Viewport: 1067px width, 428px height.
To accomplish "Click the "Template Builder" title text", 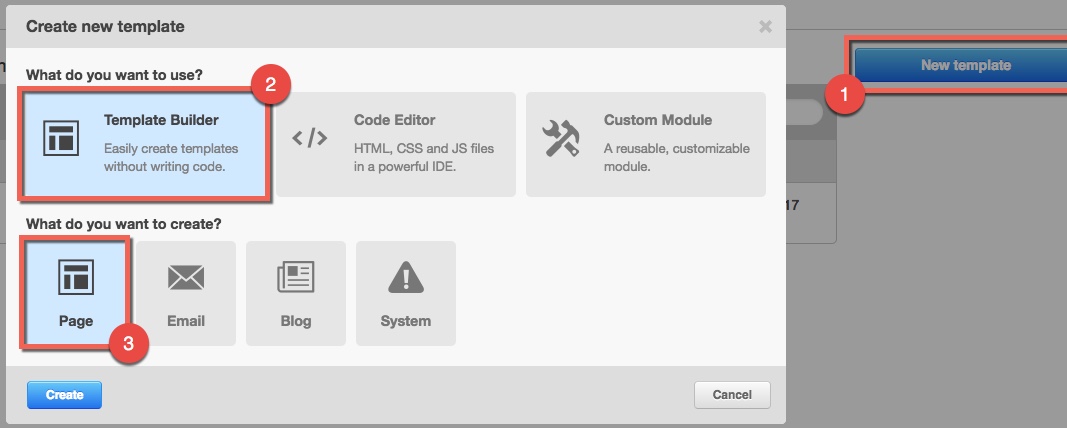I will tap(160, 120).
